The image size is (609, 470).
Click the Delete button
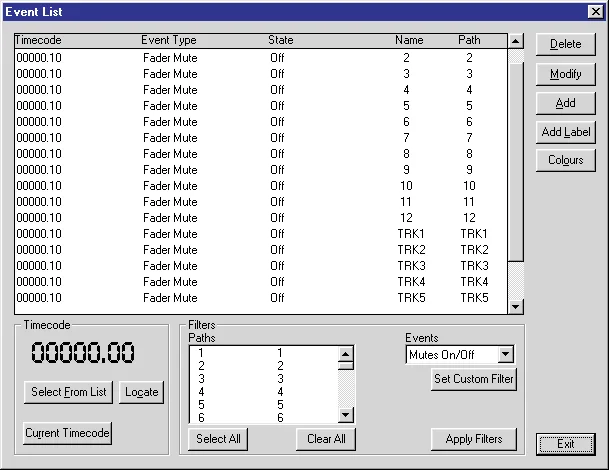566,44
